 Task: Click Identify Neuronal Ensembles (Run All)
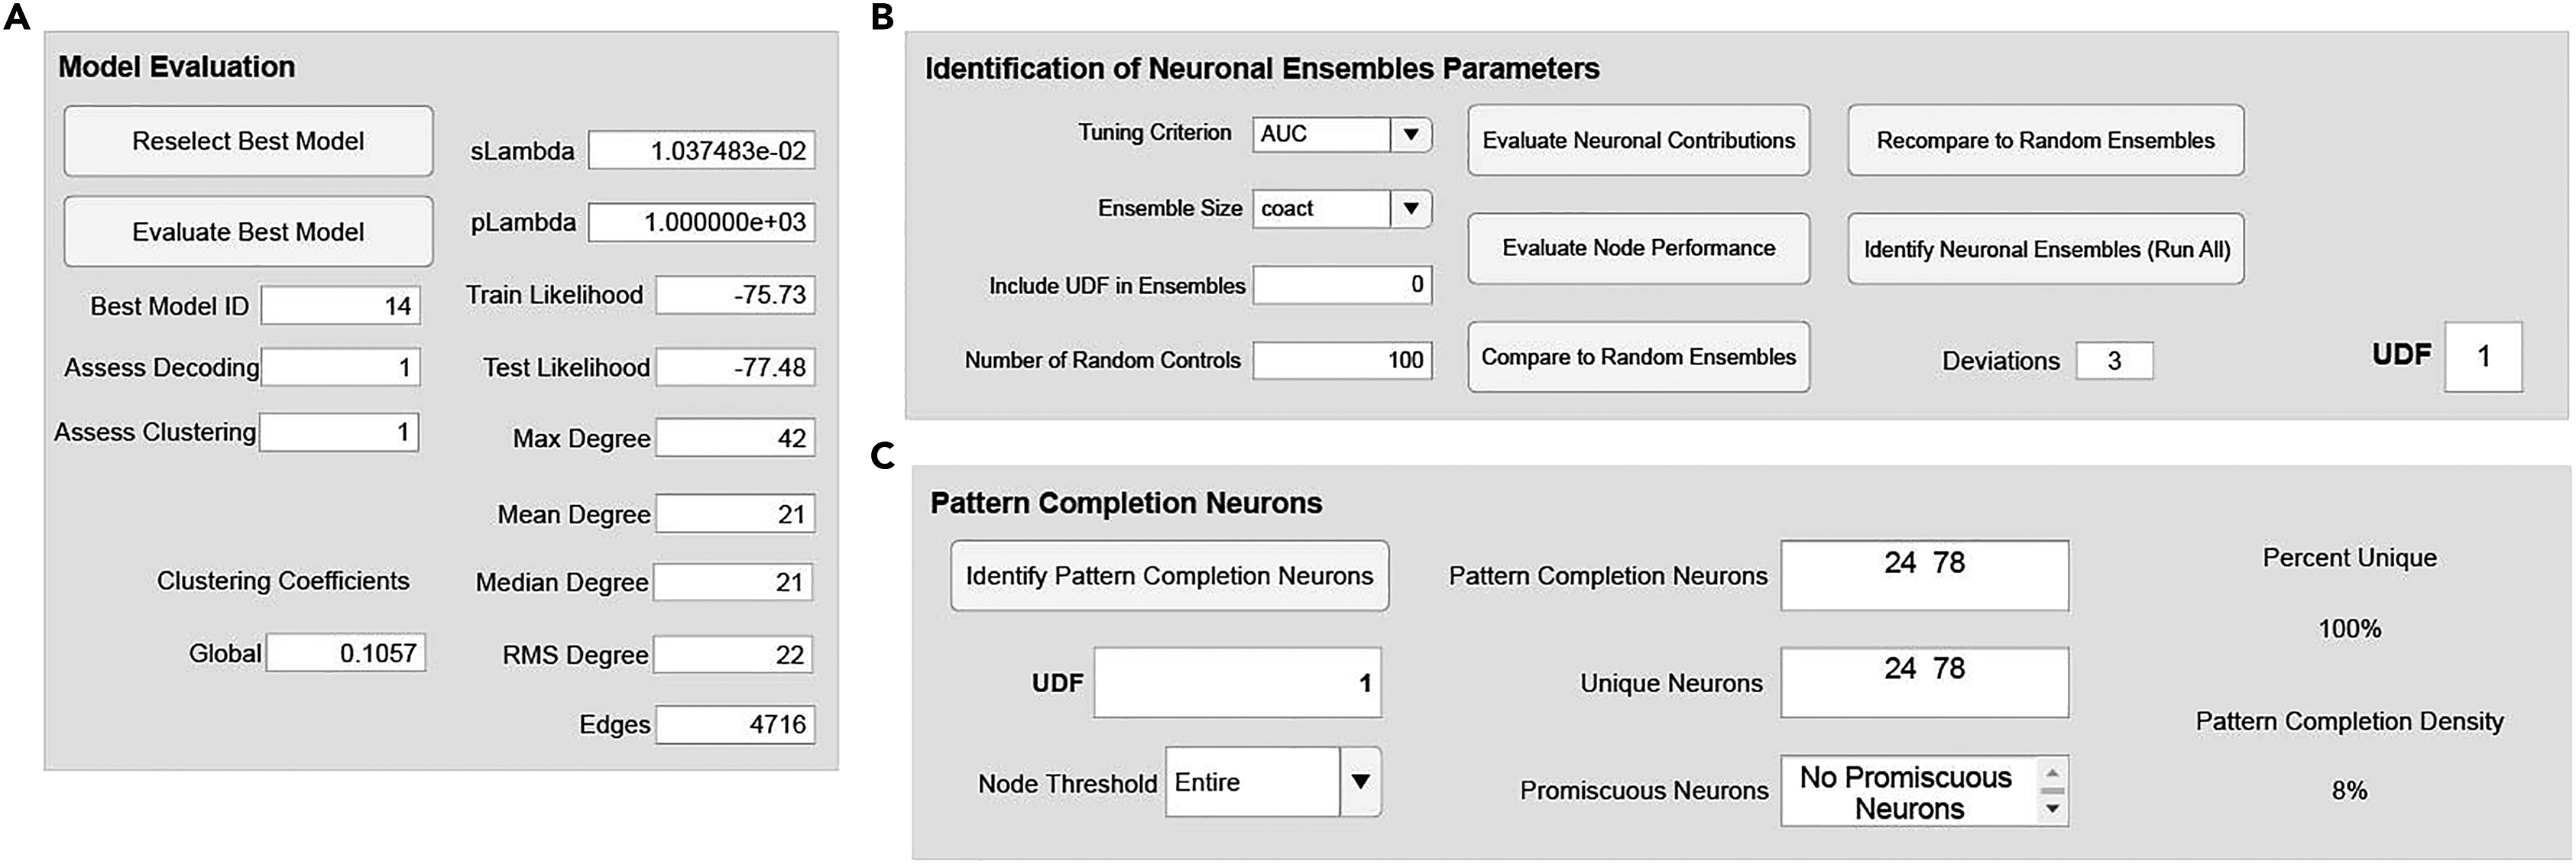tap(2045, 247)
